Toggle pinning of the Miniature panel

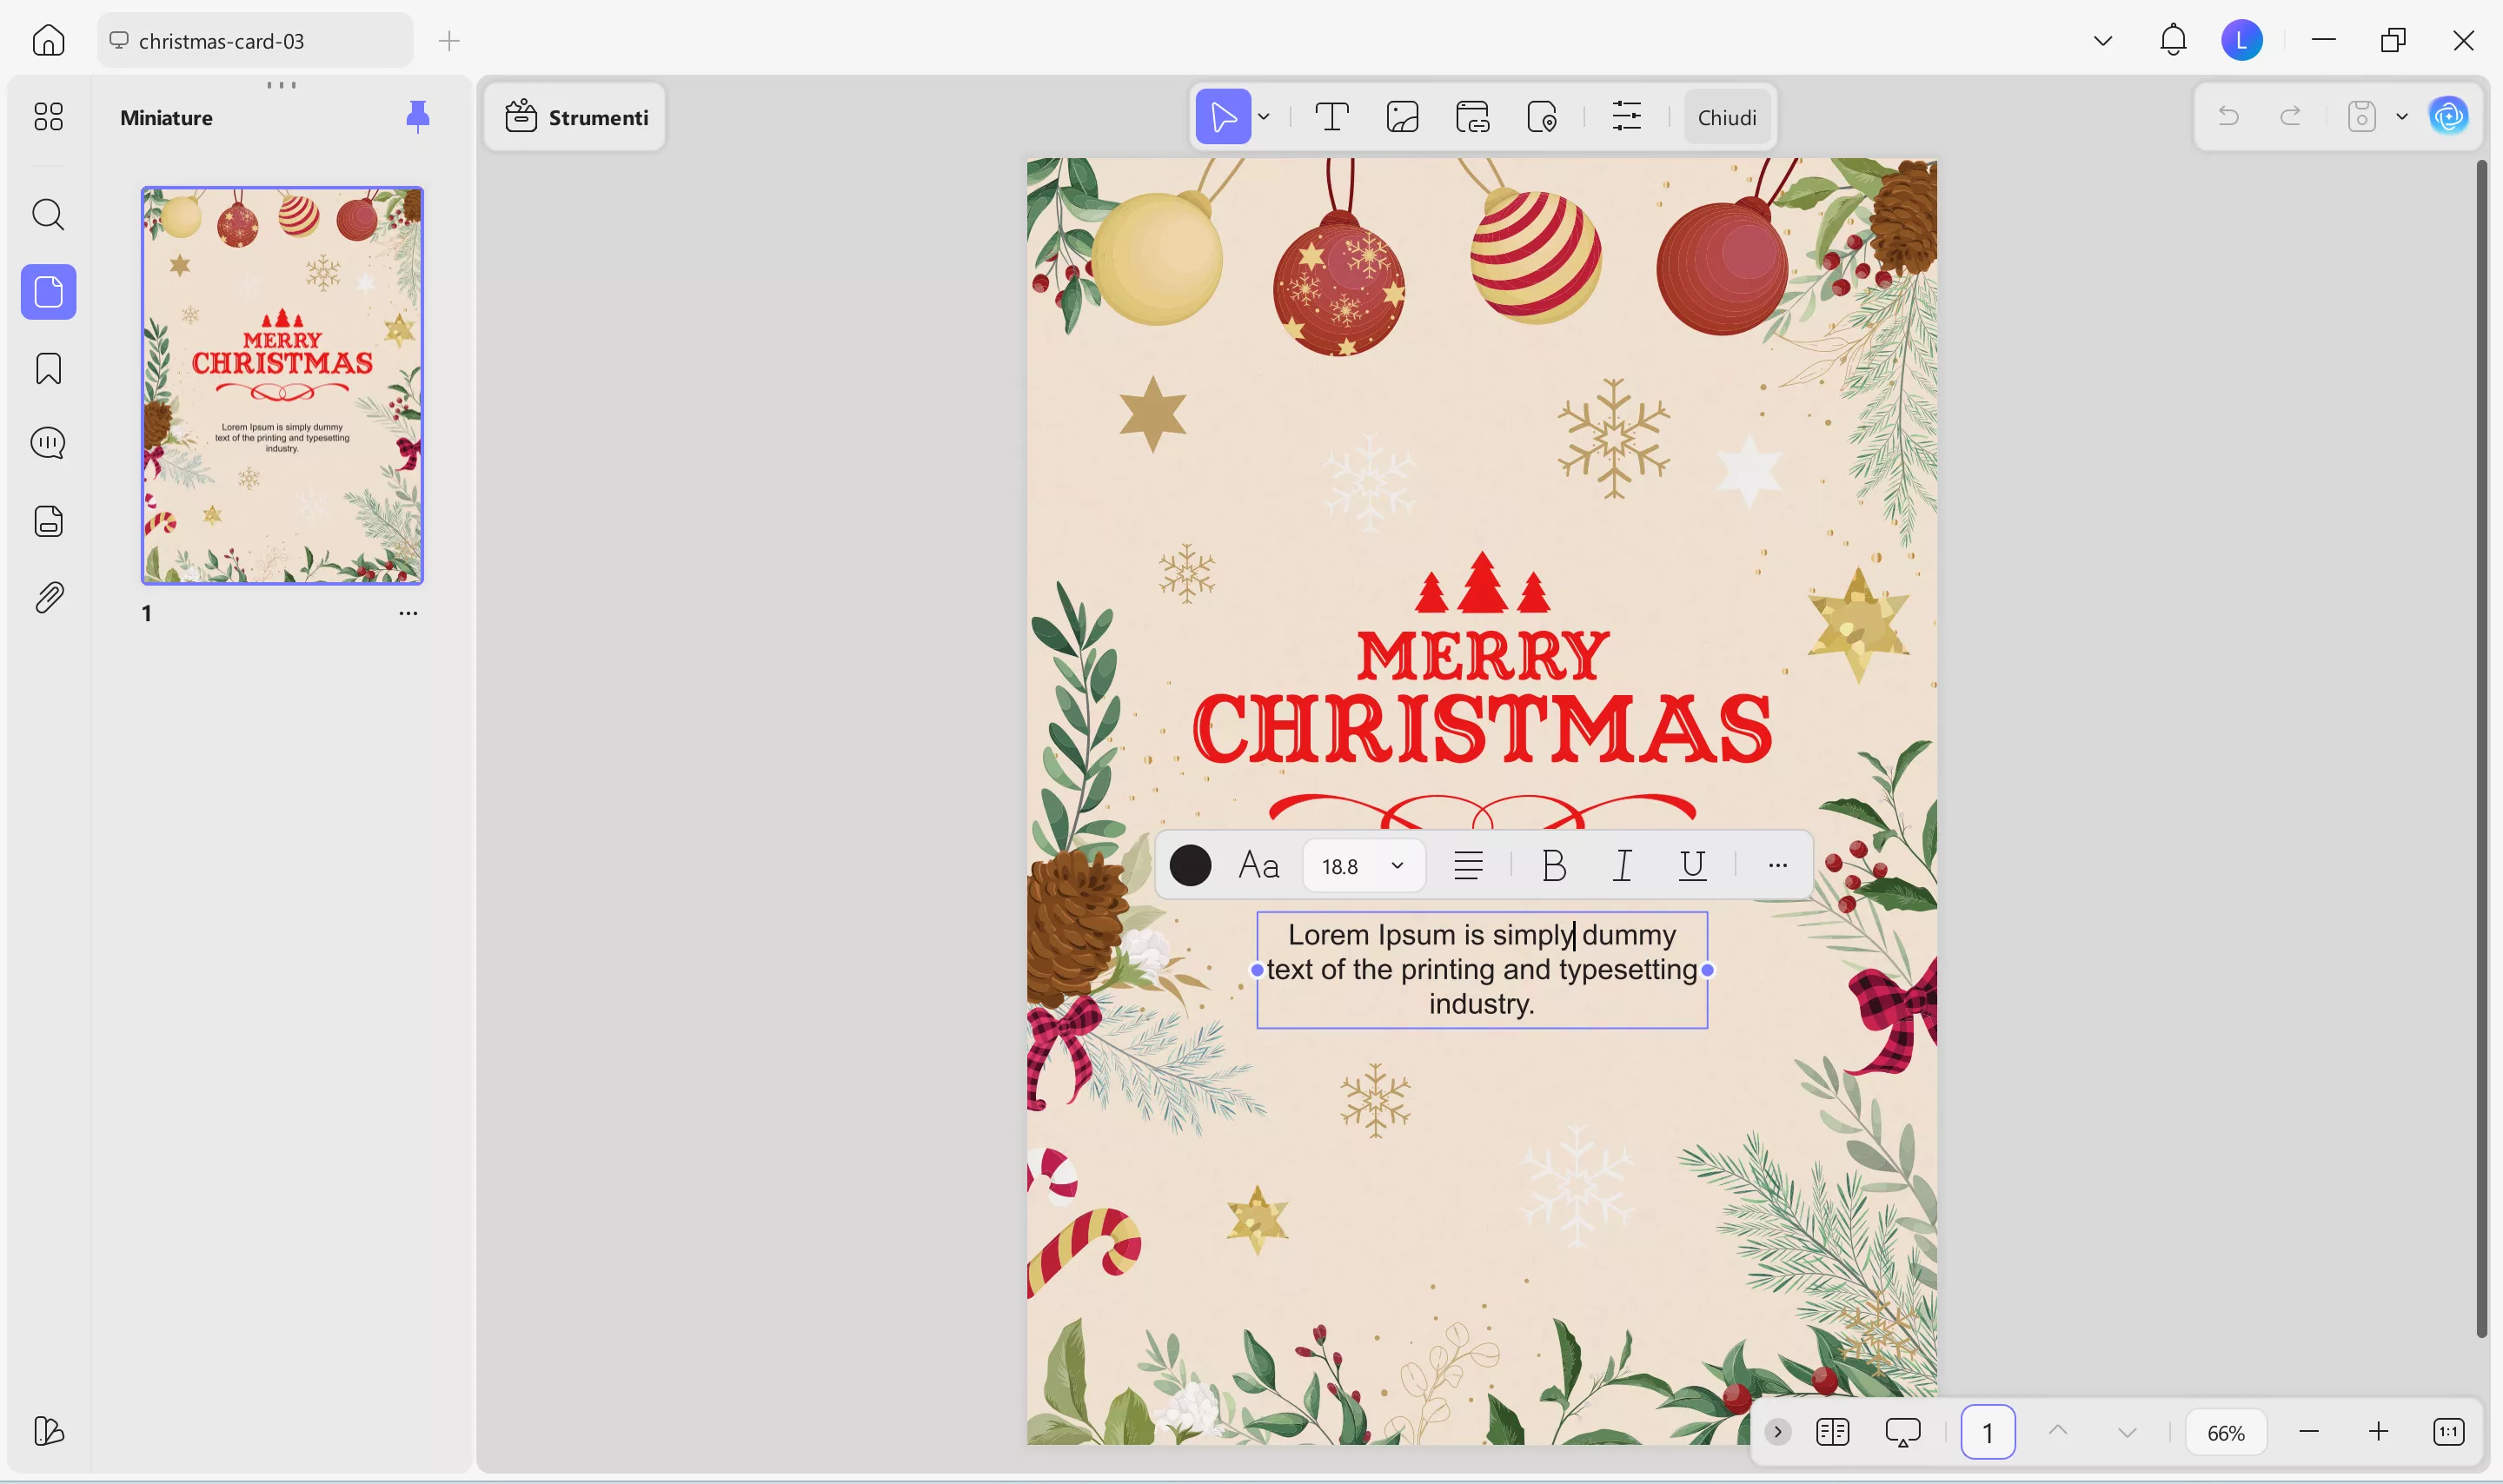point(417,116)
